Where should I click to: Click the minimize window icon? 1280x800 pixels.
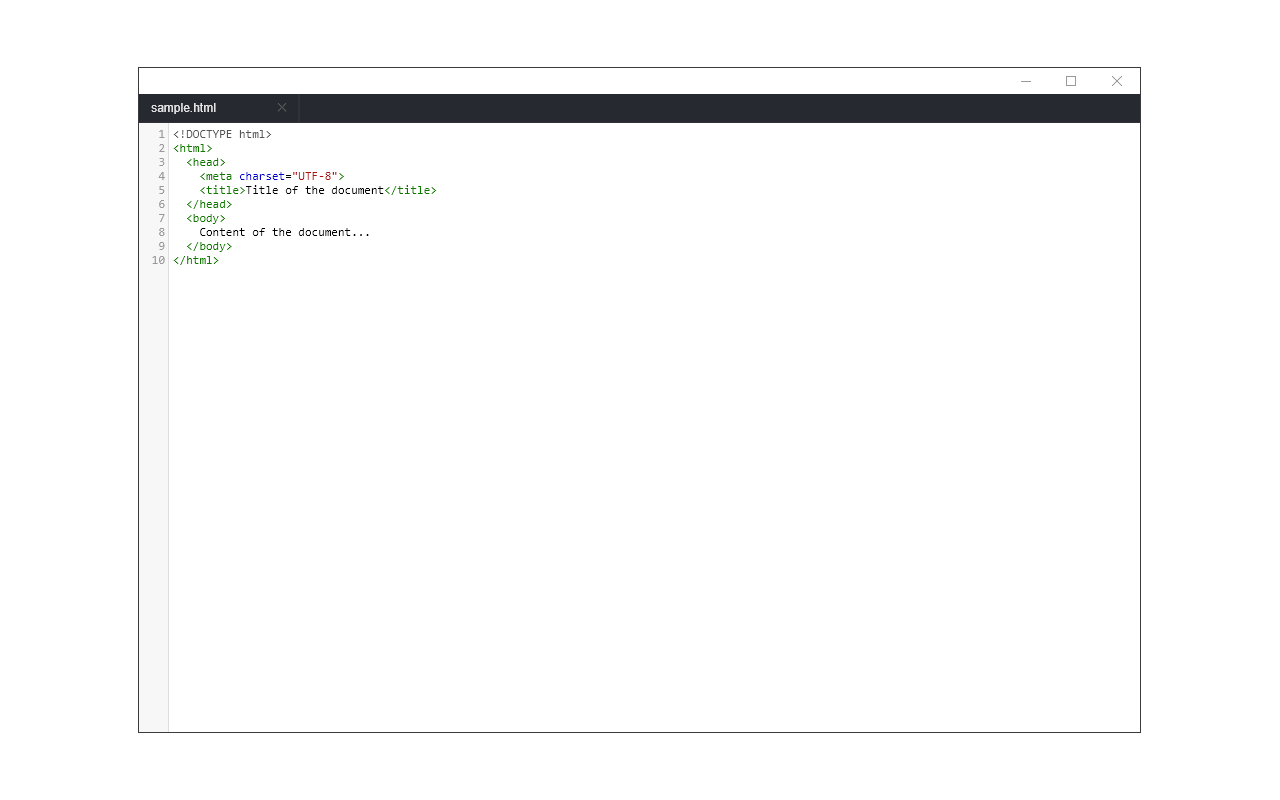click(x=1025, y=81)
